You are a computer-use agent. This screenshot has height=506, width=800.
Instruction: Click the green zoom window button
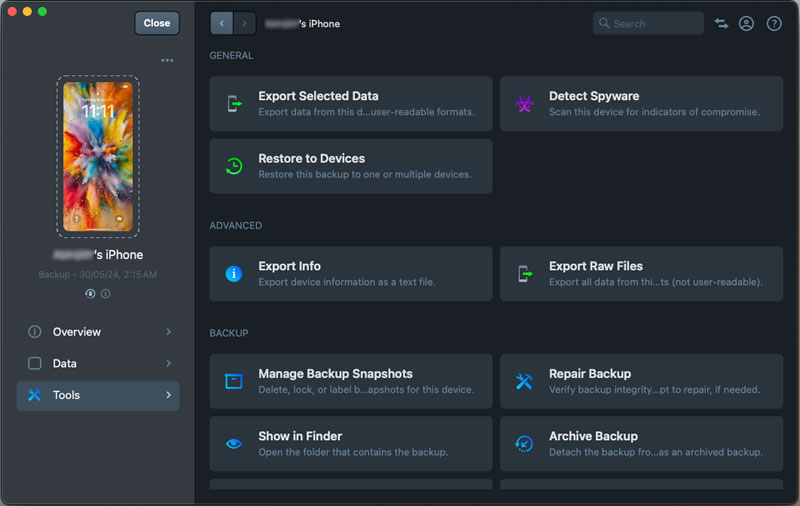[x=43, y=11]
